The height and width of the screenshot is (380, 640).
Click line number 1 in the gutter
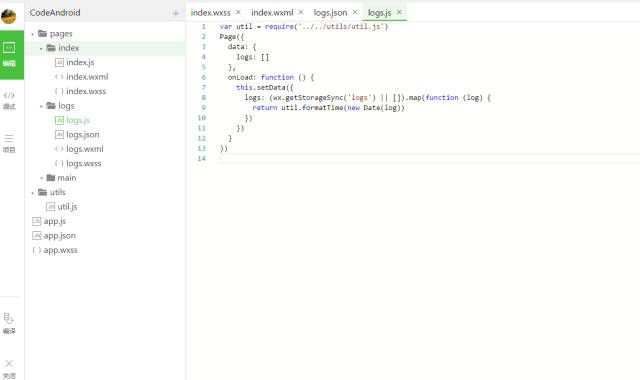[204, 27]
